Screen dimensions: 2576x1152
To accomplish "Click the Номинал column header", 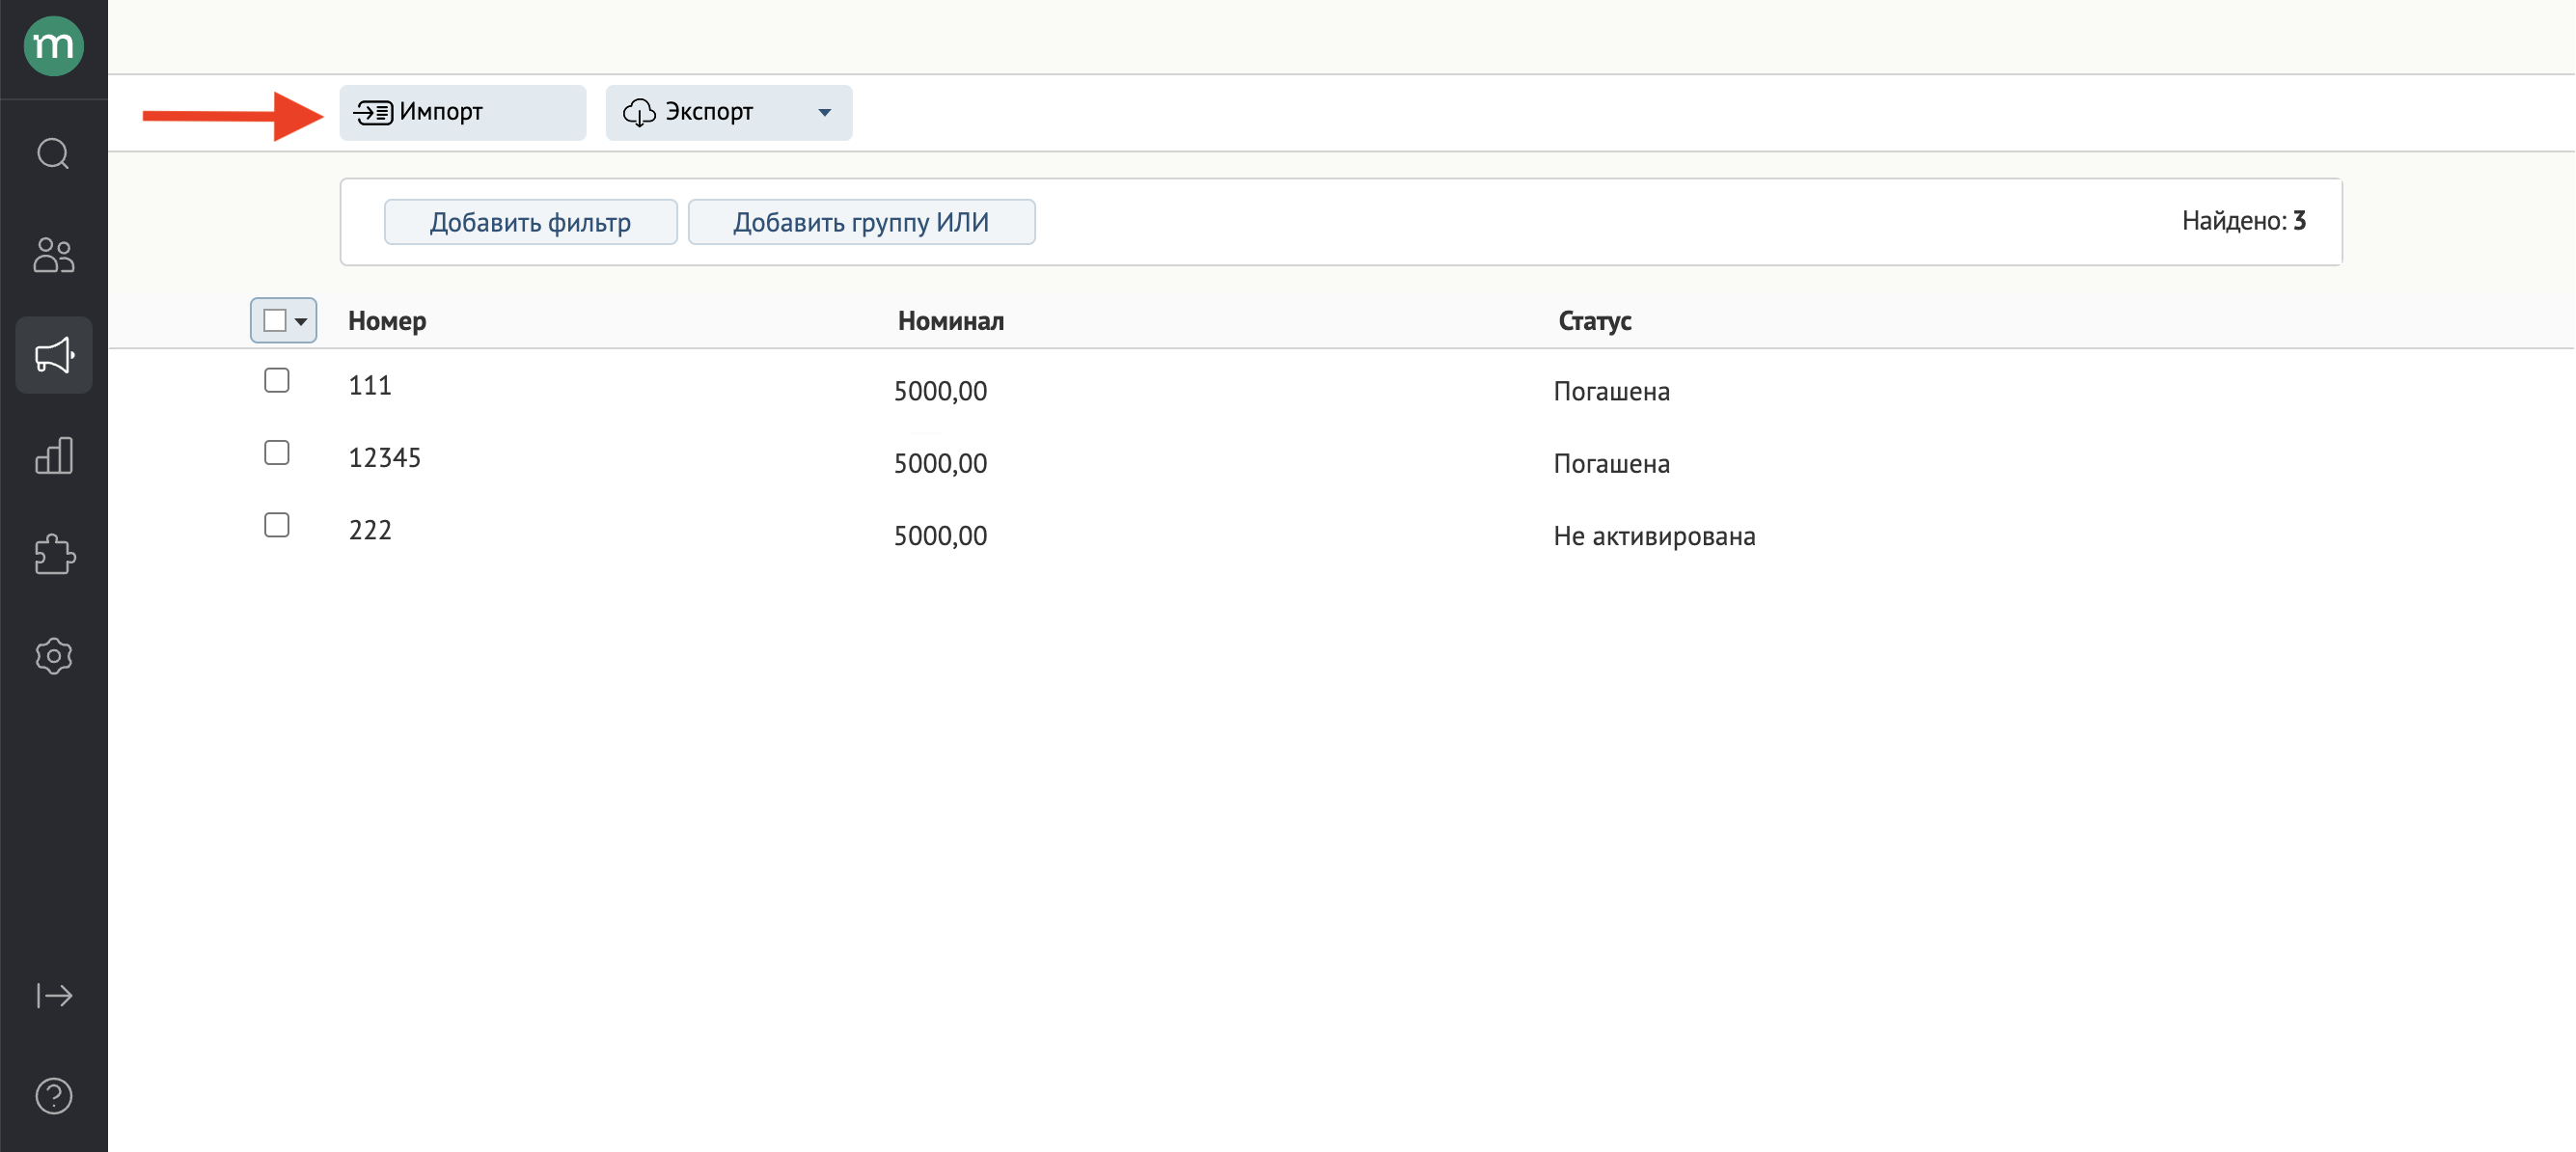I will (x=950, y=321).
